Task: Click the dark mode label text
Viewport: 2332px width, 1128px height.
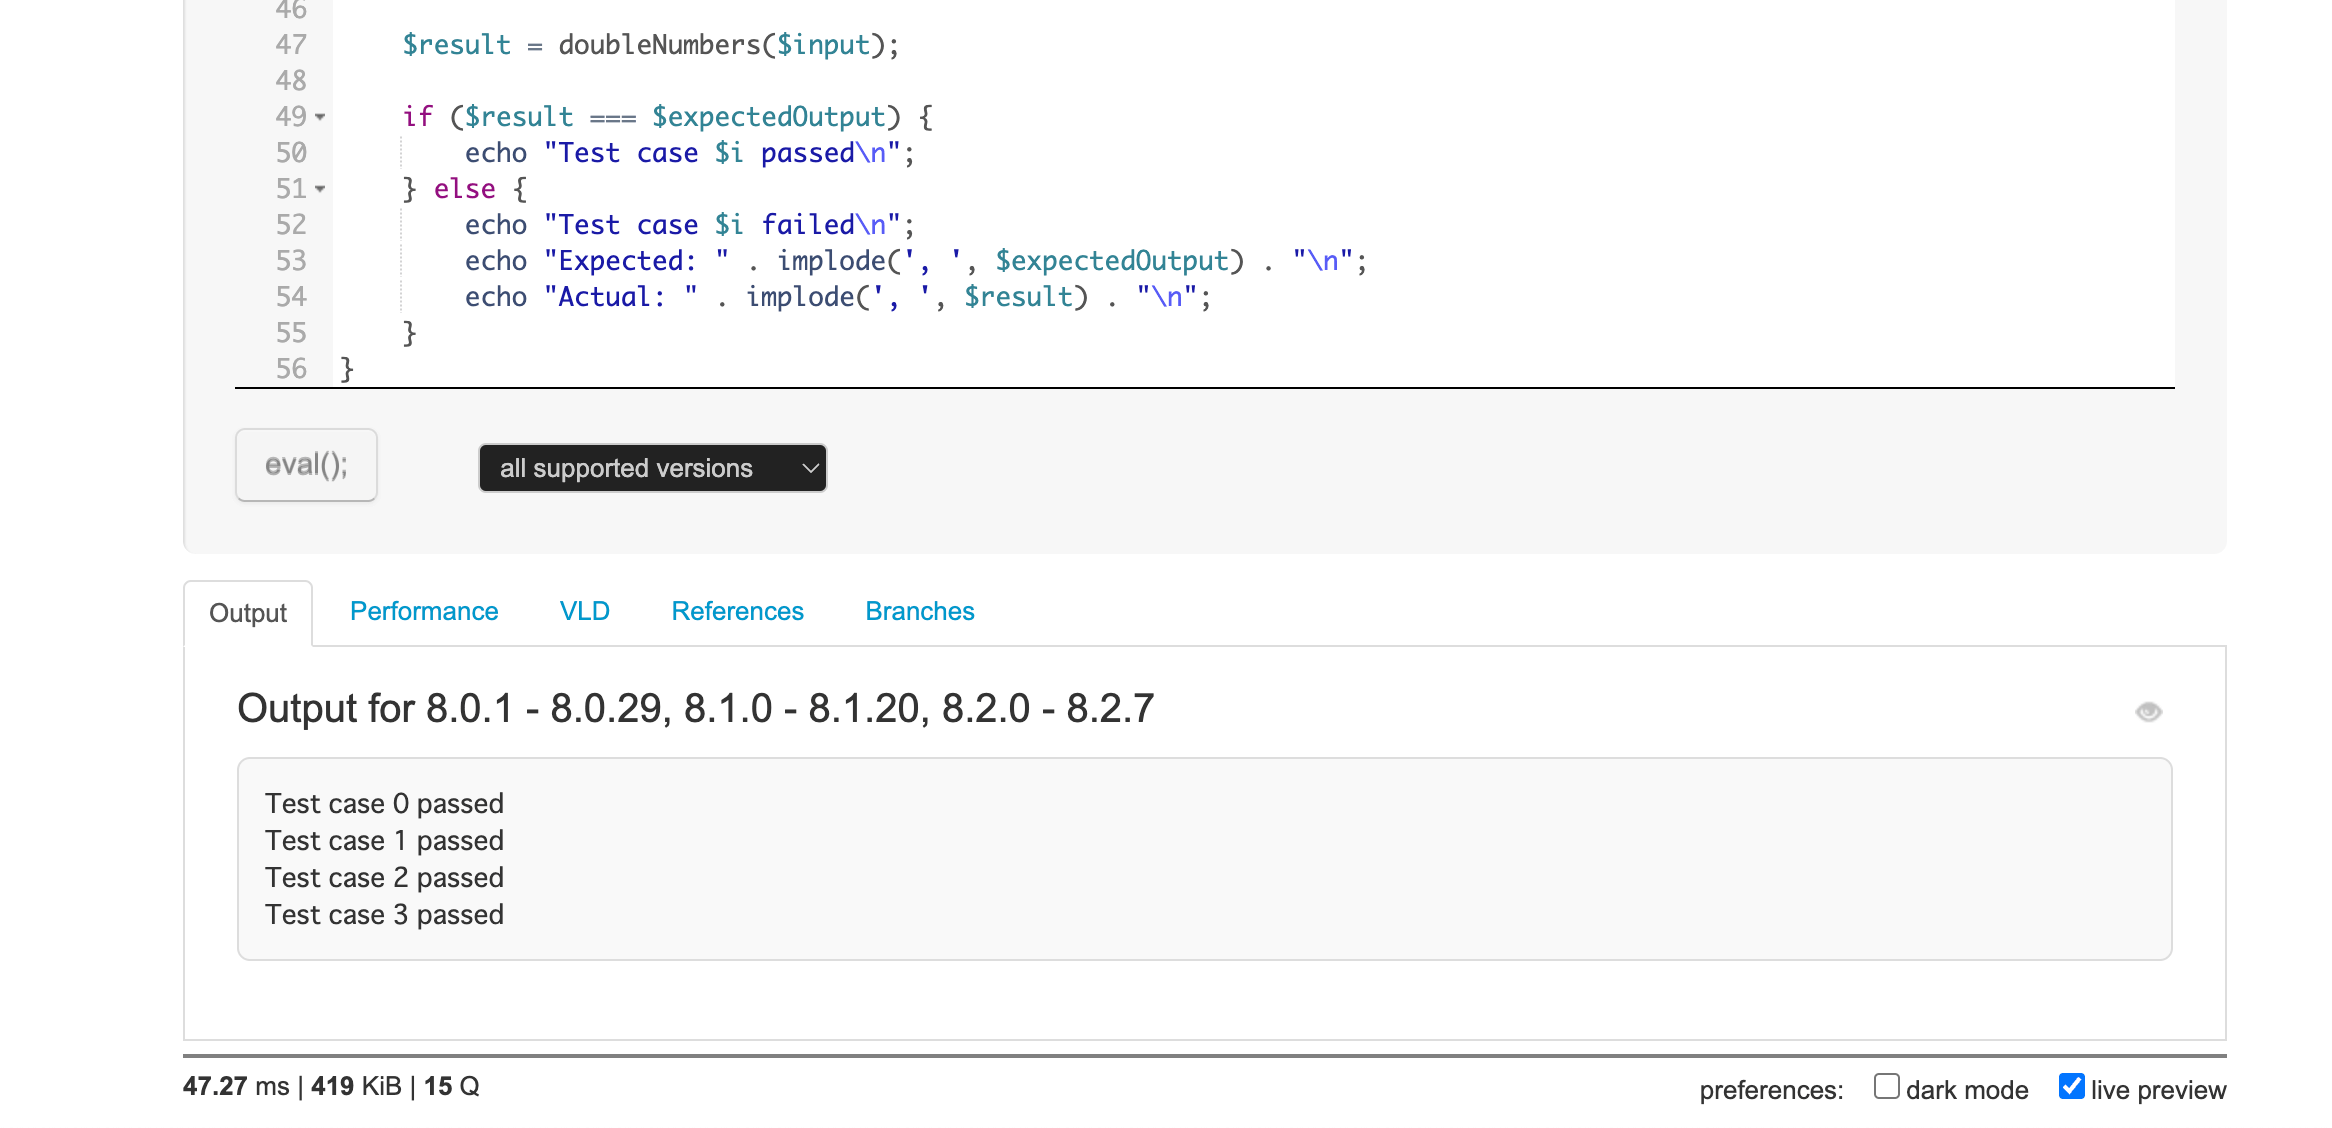Action: click(1966, 1090)
